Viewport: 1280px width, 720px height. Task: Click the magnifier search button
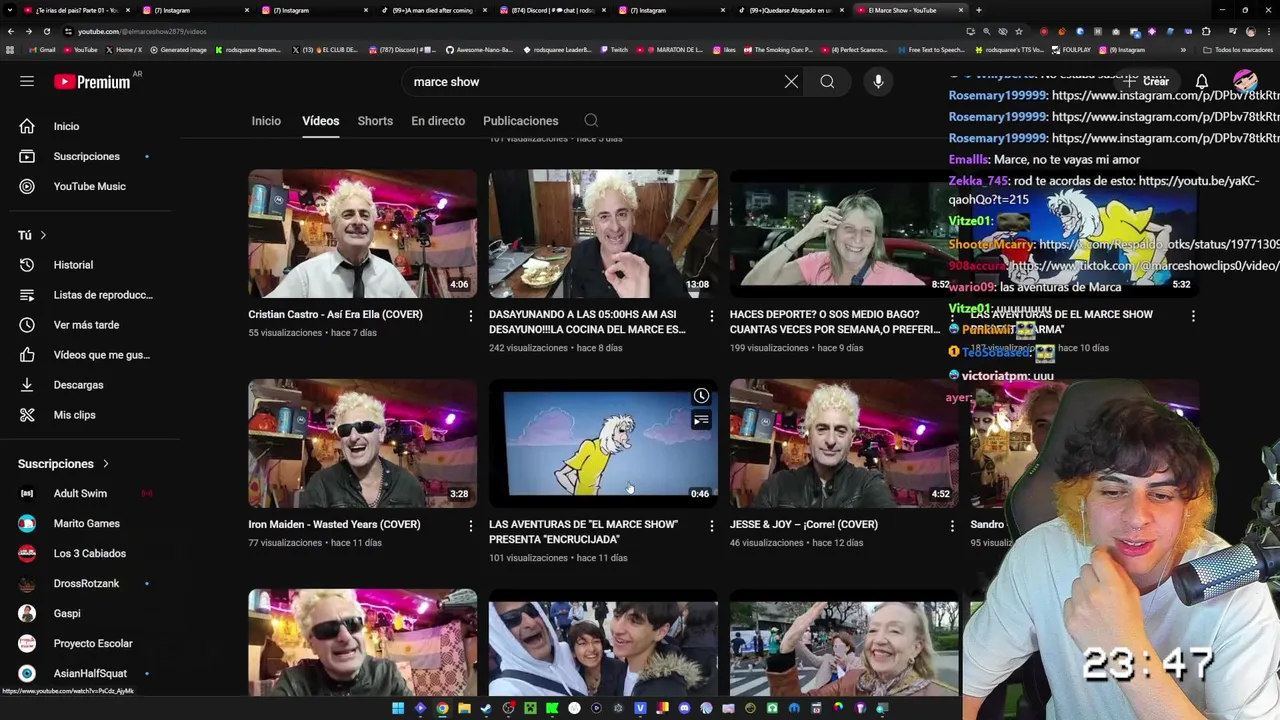tap(827, 82)
